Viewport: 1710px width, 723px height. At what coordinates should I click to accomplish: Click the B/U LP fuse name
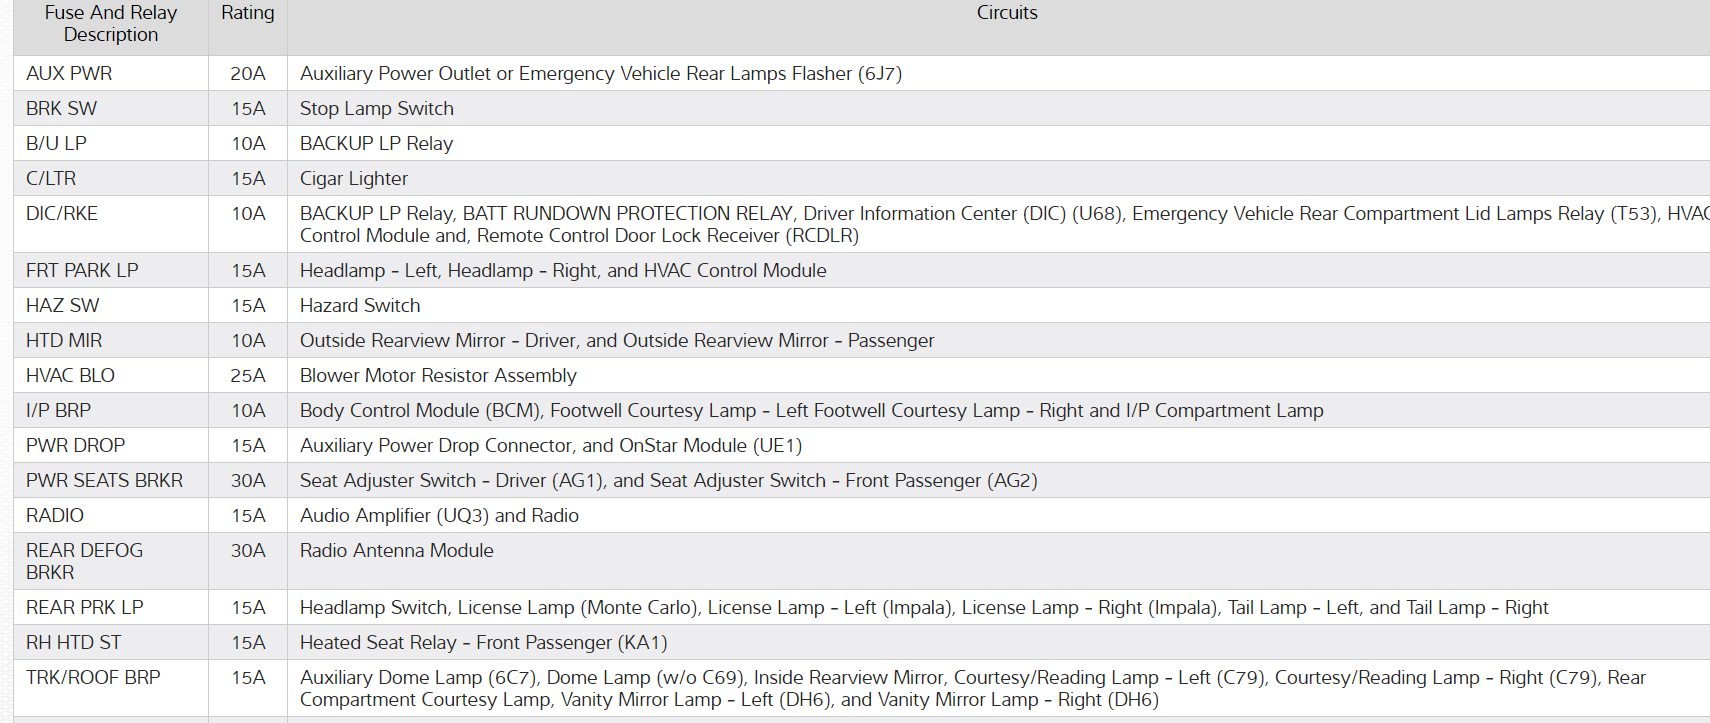click(56, 144)
